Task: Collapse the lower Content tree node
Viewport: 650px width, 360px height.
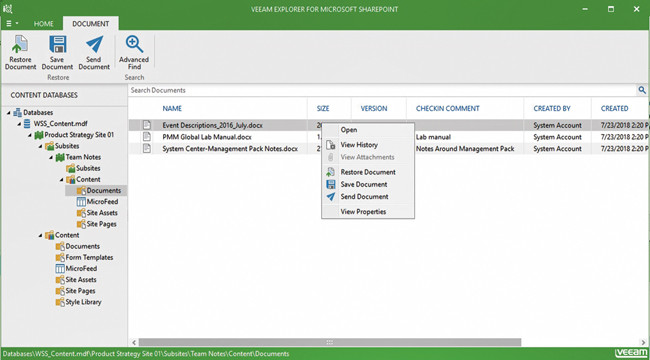Action: (41, 235)
